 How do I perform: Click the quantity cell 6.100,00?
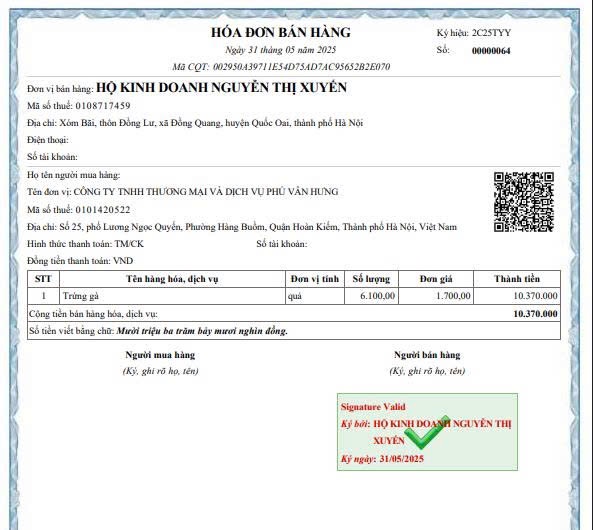point(371,296)
